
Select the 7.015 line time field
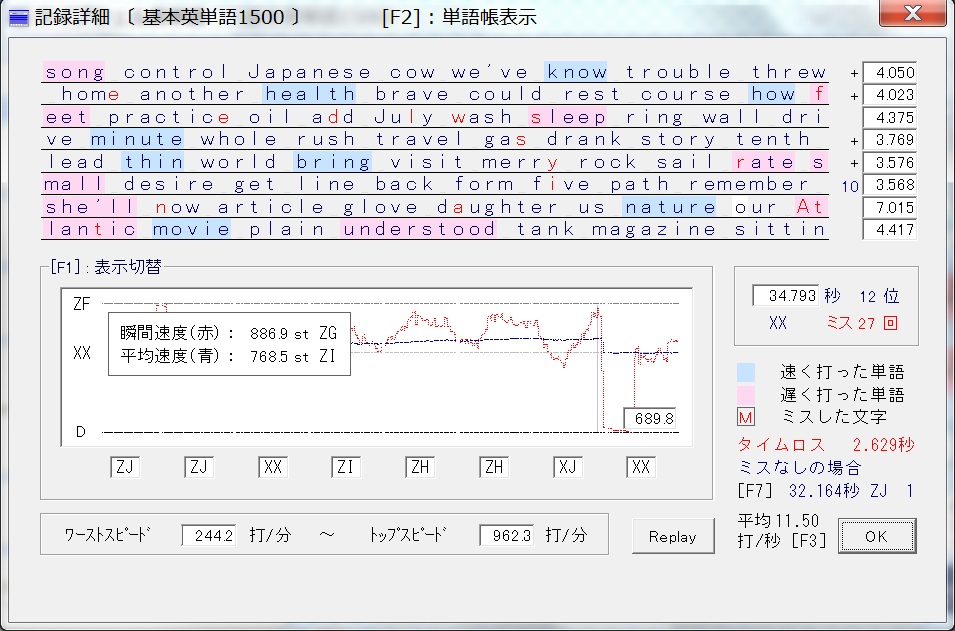point(889,207)
